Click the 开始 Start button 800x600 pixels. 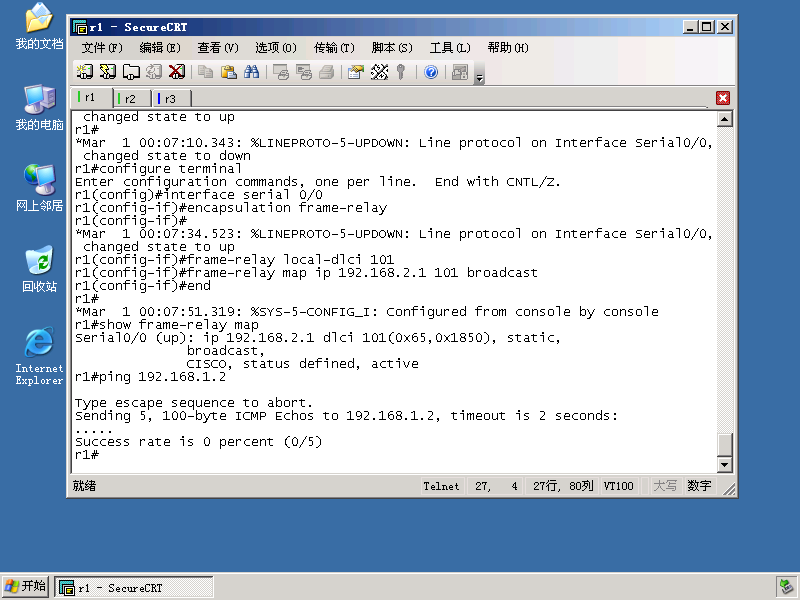(26, 587)
